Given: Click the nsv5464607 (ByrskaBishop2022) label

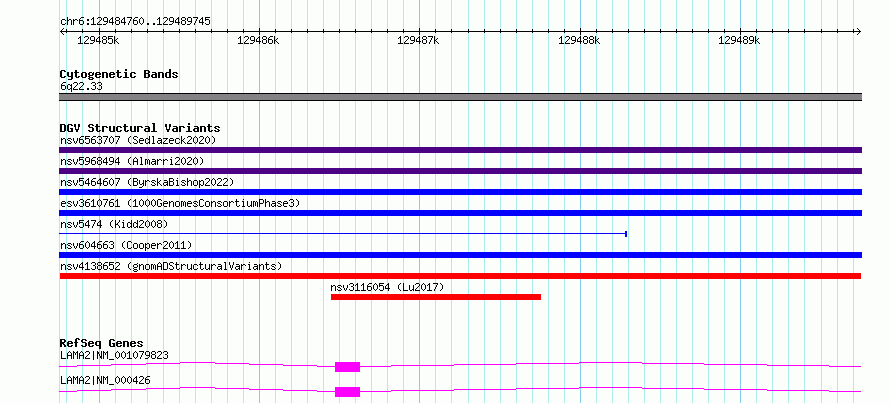Looking at the screenshot, I should click(147, 182).
